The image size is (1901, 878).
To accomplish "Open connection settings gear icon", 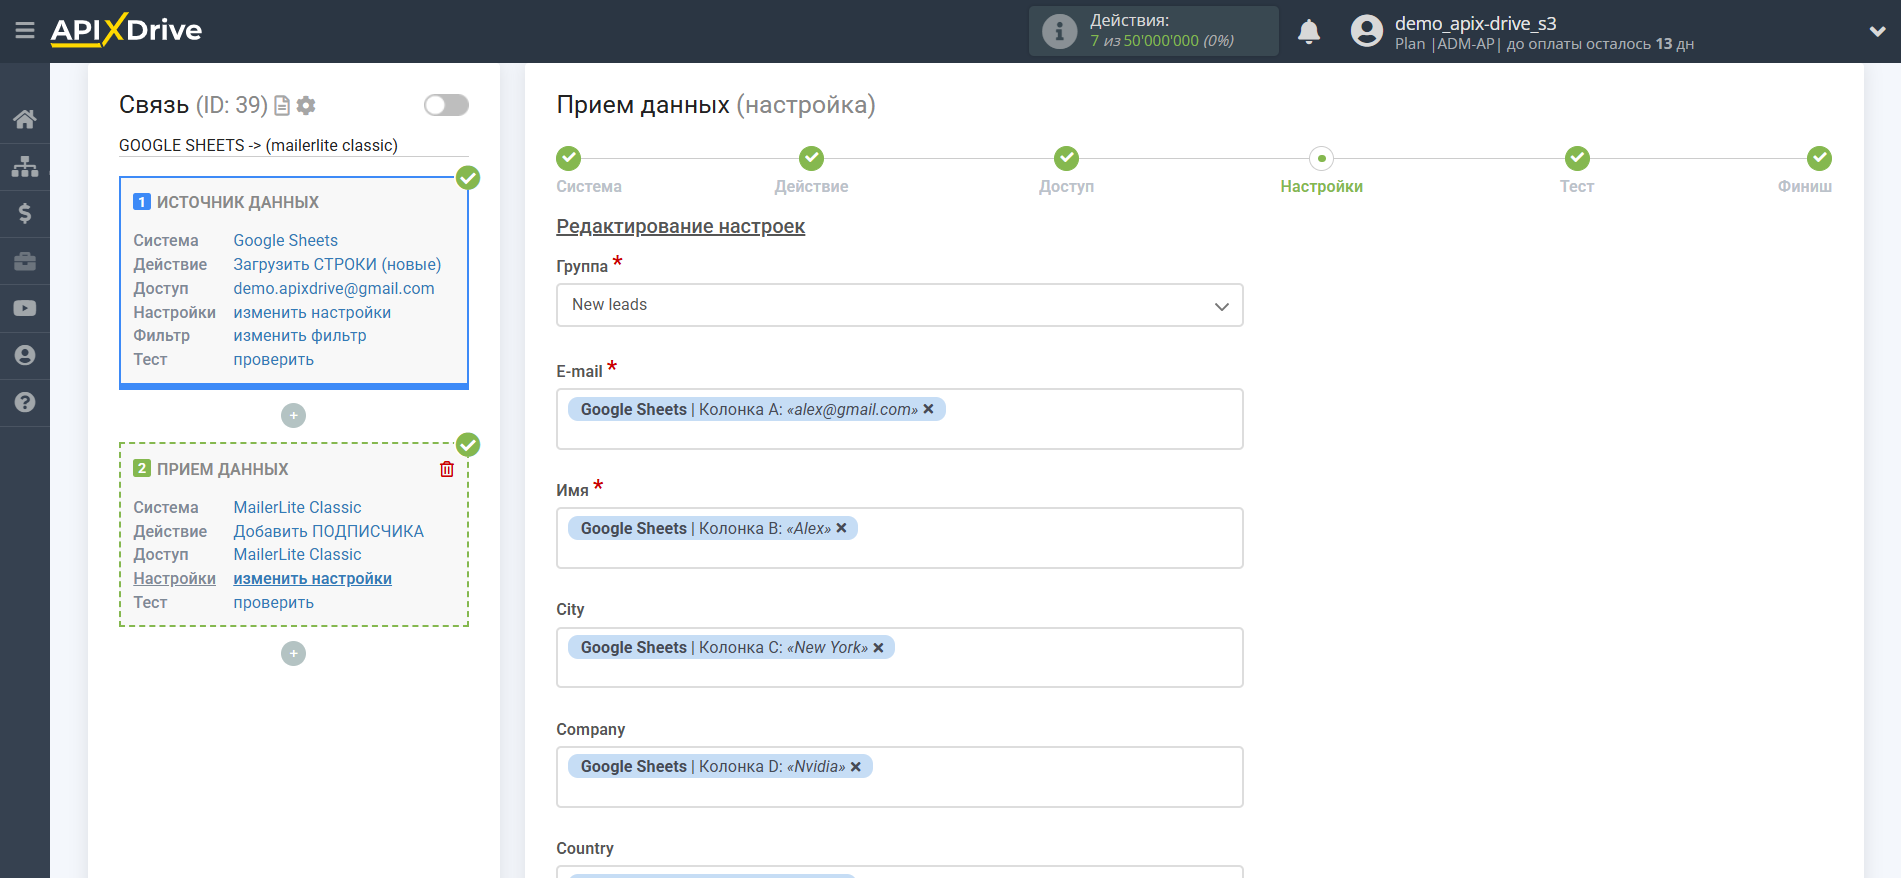I will click(x=307, y=105).
